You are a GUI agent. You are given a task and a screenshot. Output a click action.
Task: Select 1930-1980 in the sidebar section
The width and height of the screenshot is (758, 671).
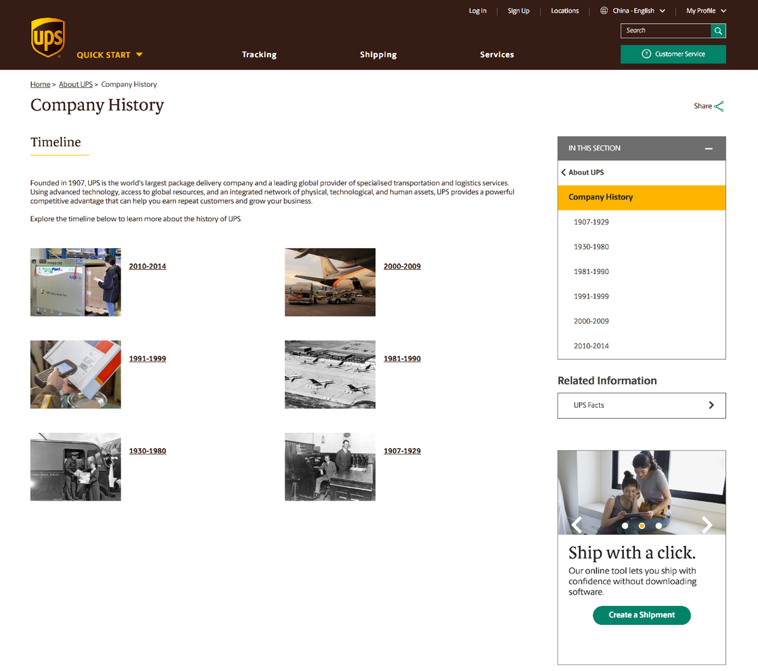click(591, 247)
